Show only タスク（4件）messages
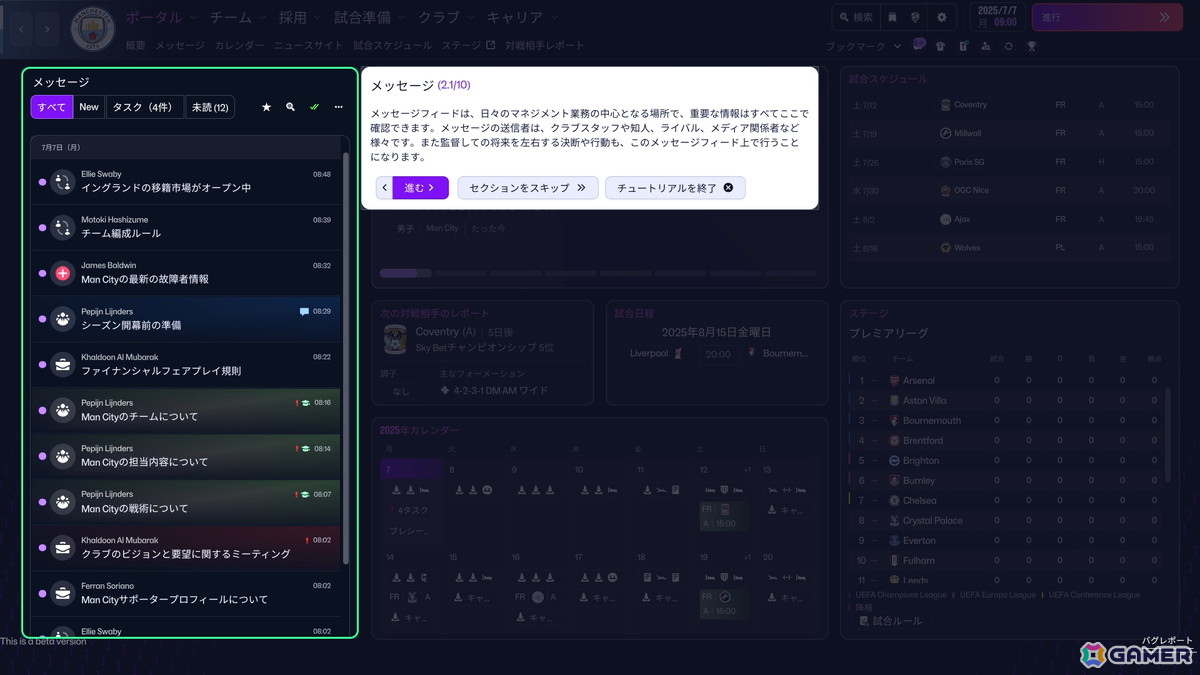The image size is (1200, 675). coord(143,106)
